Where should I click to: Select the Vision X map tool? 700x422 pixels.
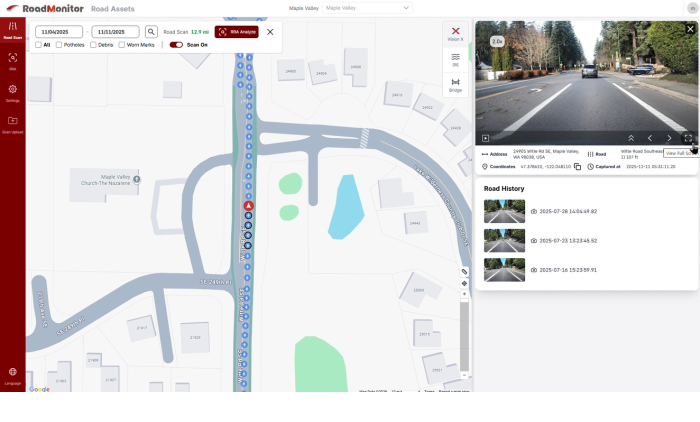tap(455, 34)
